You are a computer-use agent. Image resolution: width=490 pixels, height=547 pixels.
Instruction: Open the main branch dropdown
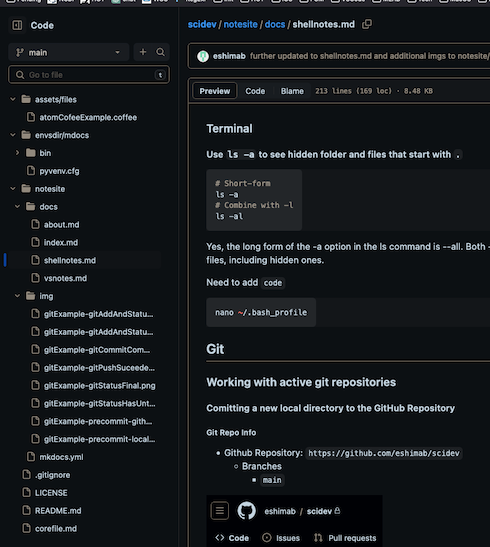pos(69,52)
